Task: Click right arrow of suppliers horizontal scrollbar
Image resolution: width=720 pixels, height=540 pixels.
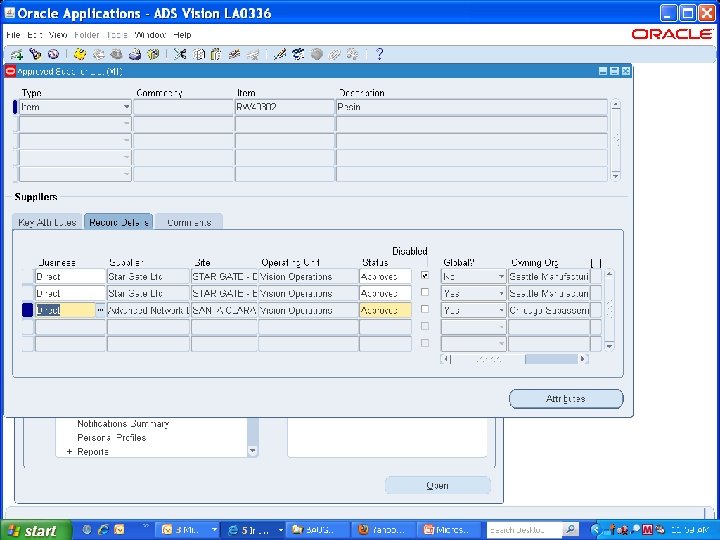Action: pos(583,359)
